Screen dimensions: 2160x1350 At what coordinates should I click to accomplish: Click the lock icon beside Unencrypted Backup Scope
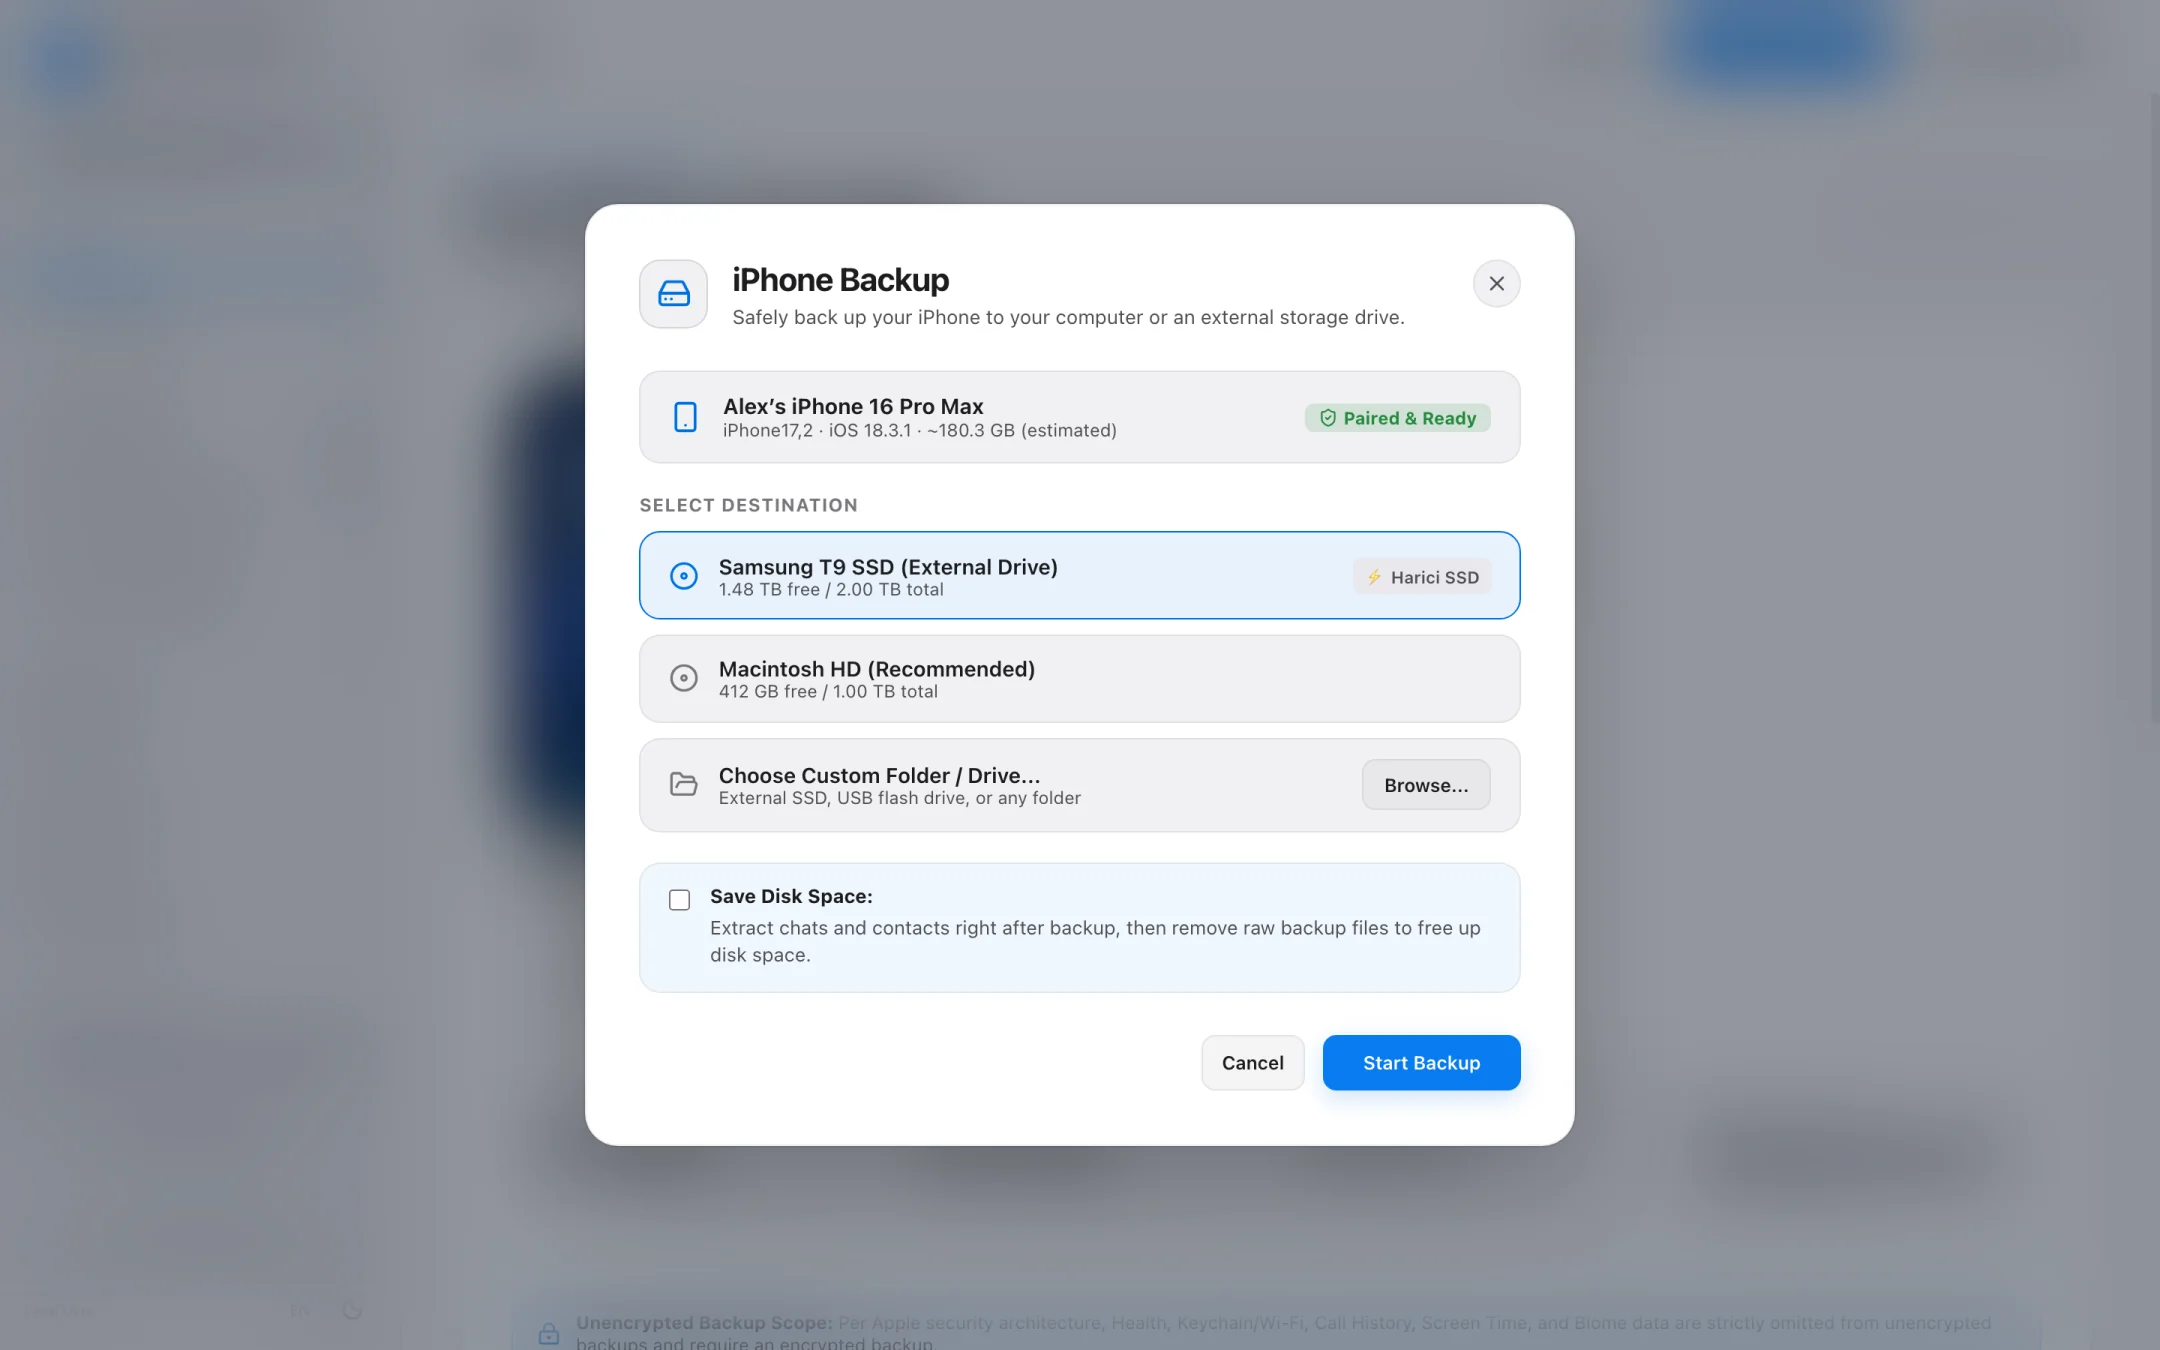[x=549, y=1333]
